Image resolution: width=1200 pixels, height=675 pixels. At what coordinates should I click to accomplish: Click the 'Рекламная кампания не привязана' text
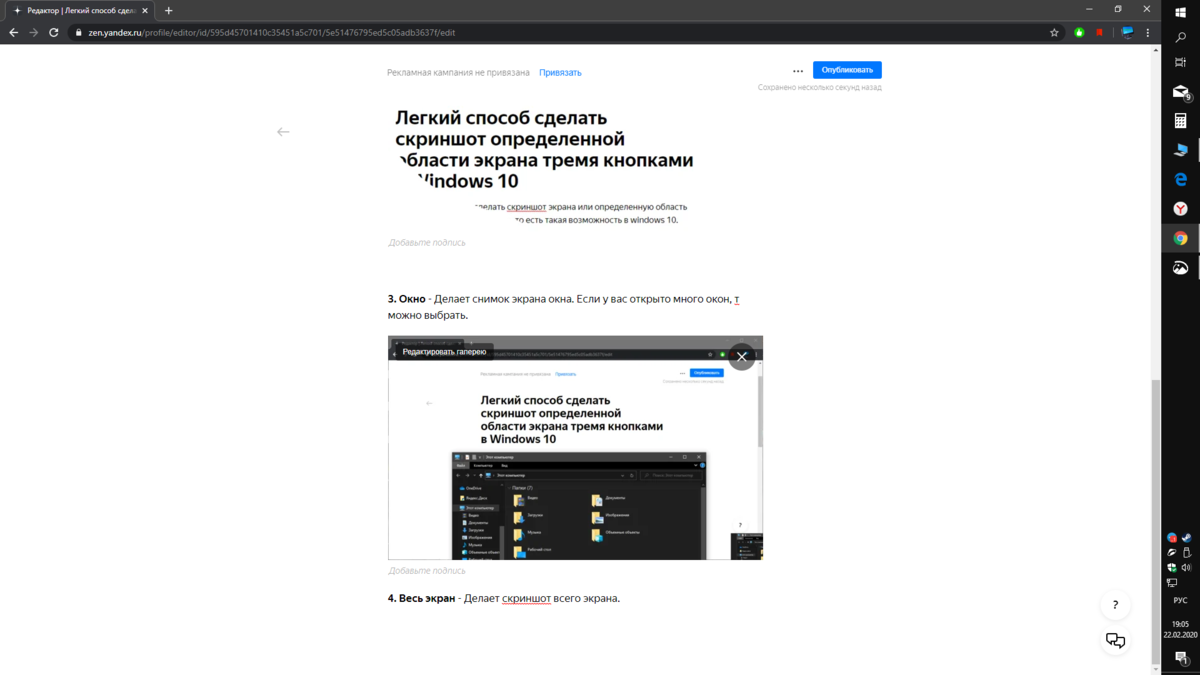coord(458,72)
